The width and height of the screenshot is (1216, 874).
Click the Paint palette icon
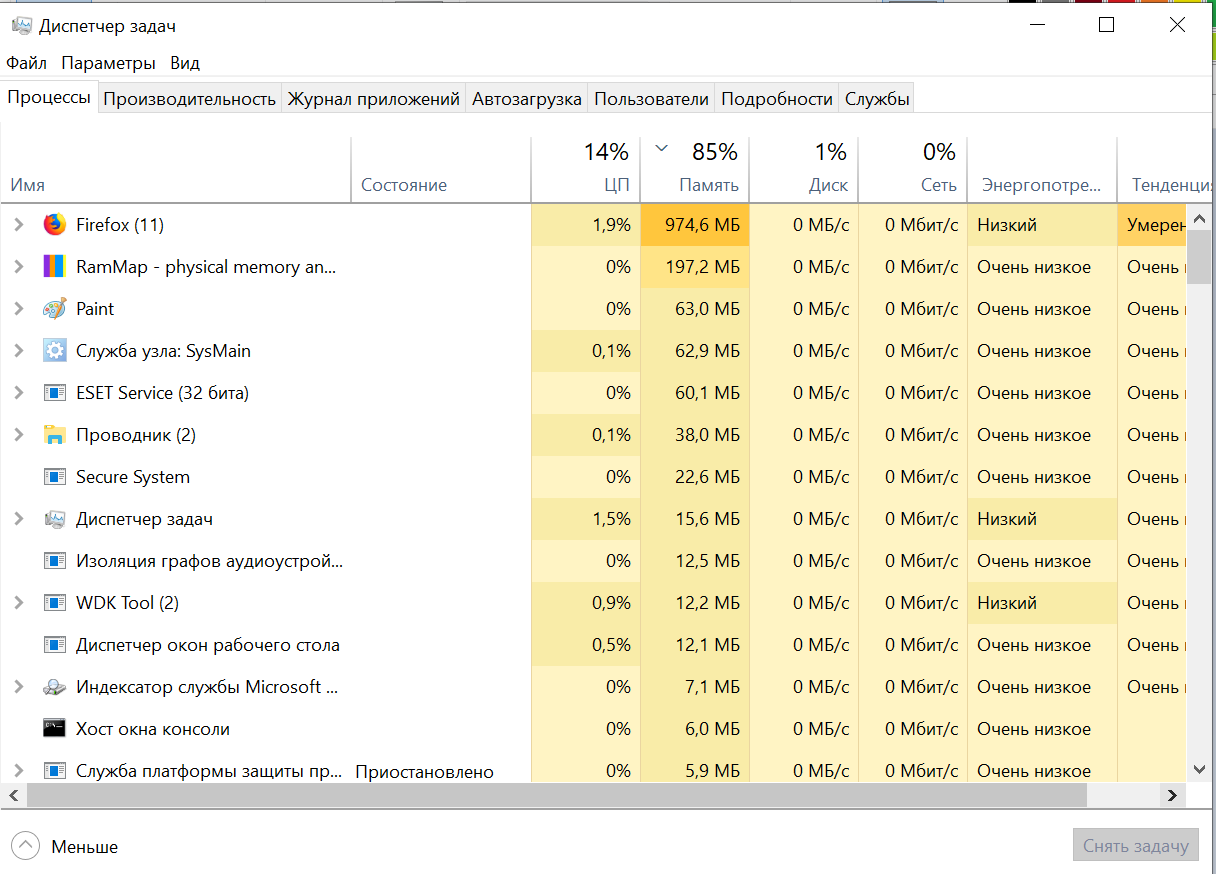point(55,309)
